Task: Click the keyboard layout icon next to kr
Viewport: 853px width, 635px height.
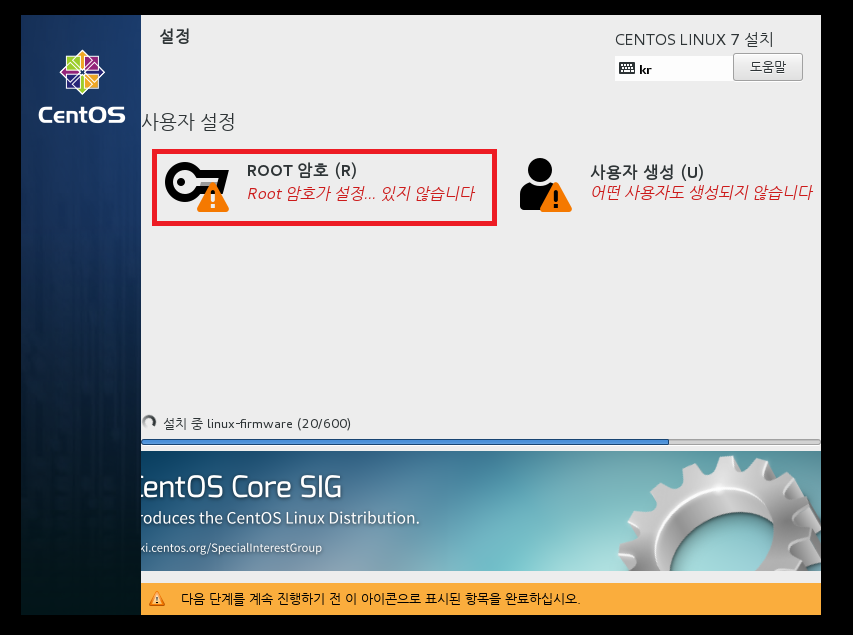Action: pos(627,69)
